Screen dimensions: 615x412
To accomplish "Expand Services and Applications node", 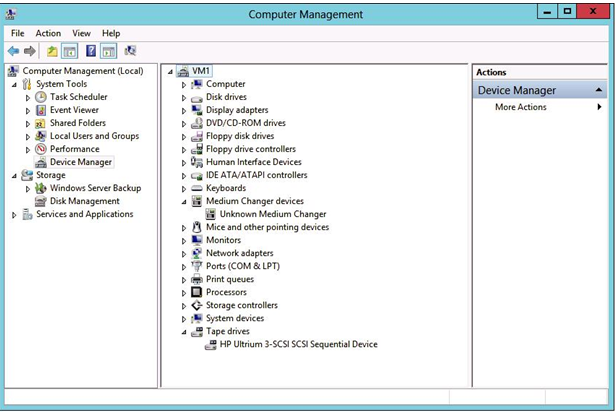I will 14,215.
